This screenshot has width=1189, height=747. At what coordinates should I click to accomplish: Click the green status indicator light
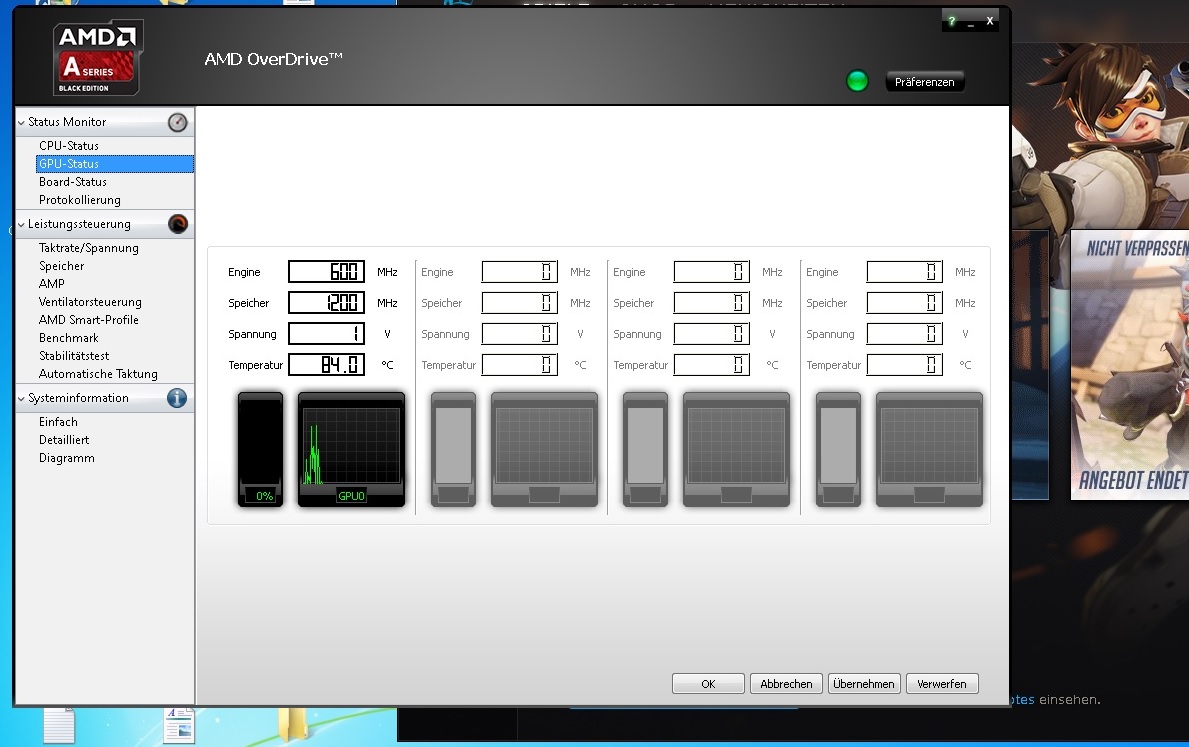[x=857, y=81]
